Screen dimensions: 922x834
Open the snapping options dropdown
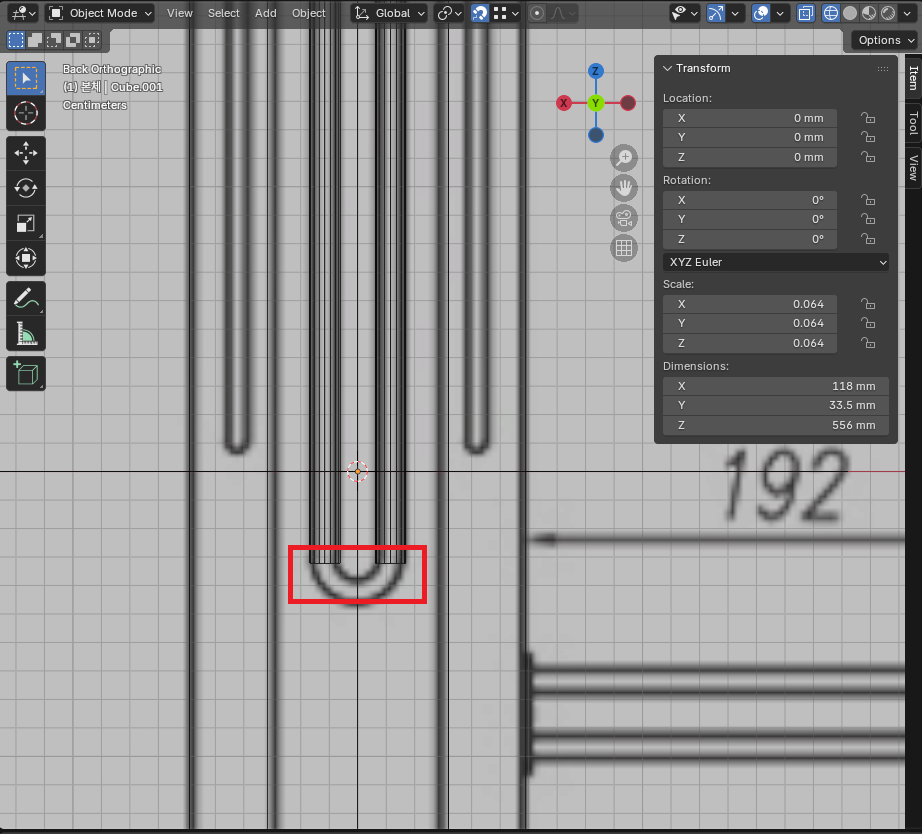(x=506, y=13)
